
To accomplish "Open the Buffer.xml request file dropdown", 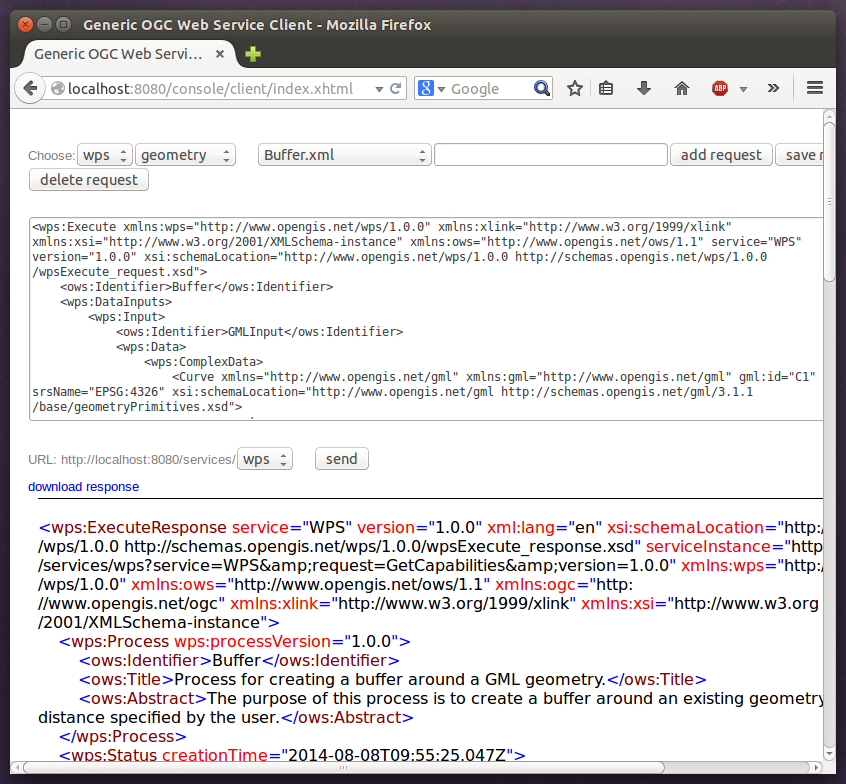I will pyautogui.click(x=343, y=154).
